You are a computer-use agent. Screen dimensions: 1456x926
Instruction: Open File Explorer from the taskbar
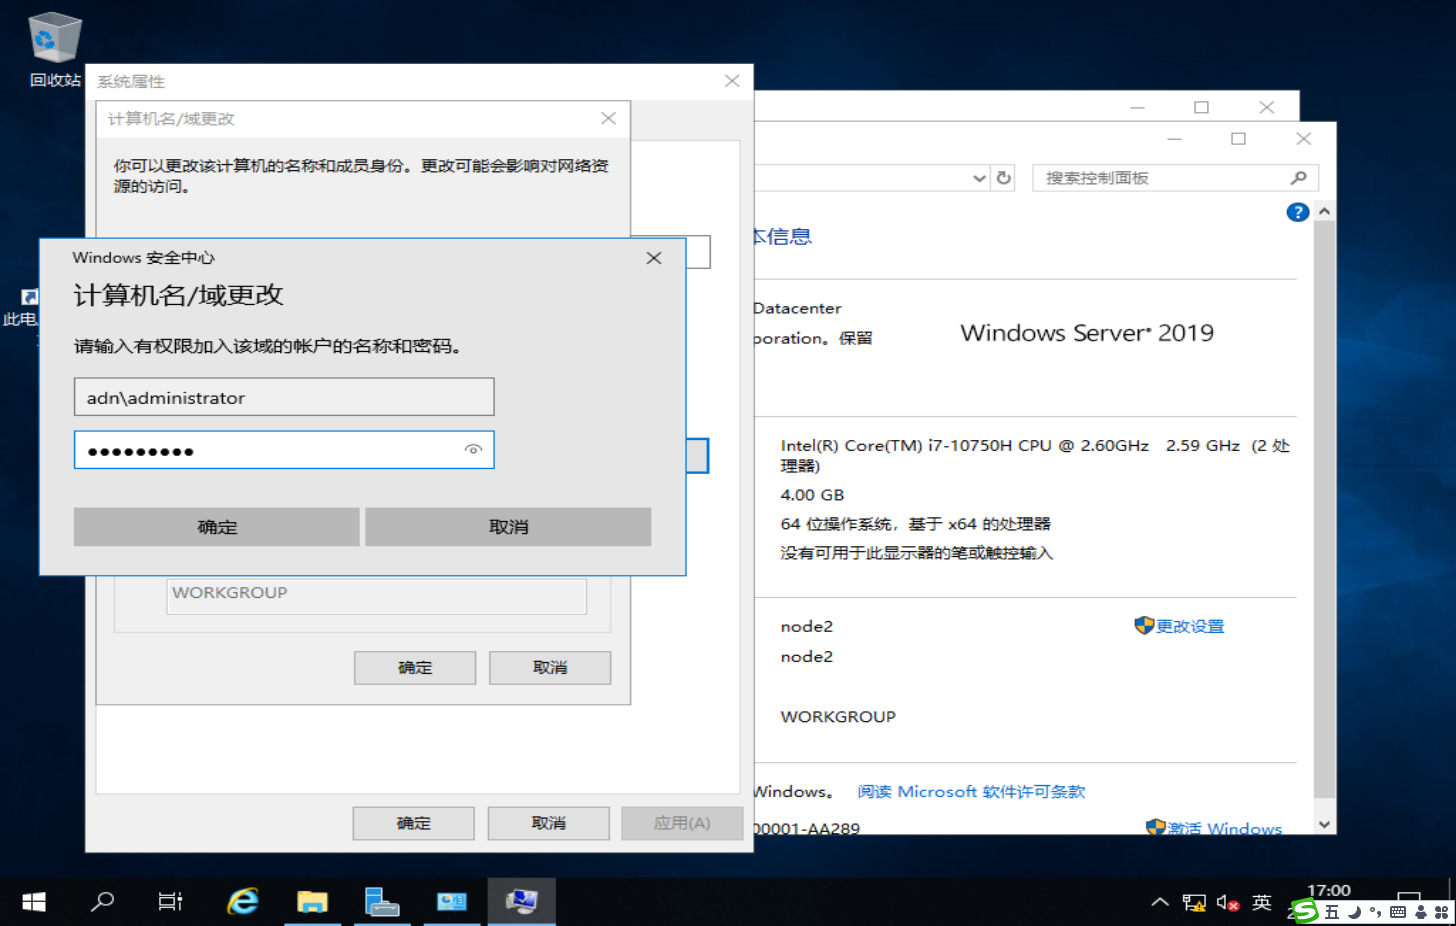(312, 902)
